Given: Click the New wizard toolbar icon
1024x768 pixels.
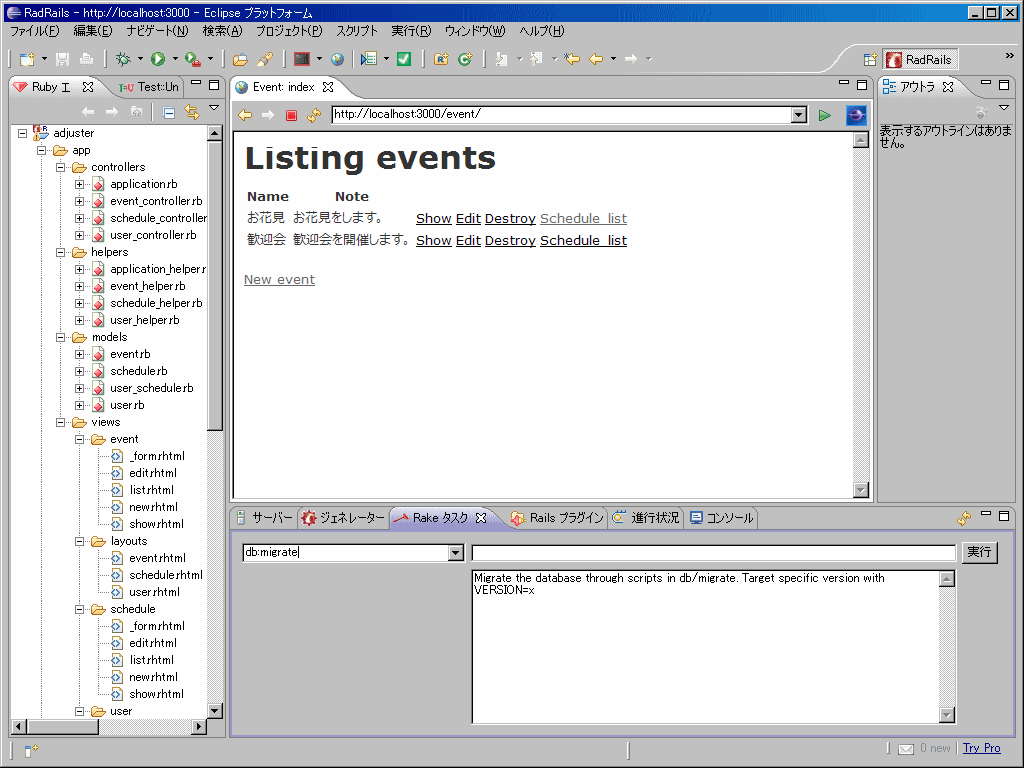Looking at the screenshot, I should point(27,59).
